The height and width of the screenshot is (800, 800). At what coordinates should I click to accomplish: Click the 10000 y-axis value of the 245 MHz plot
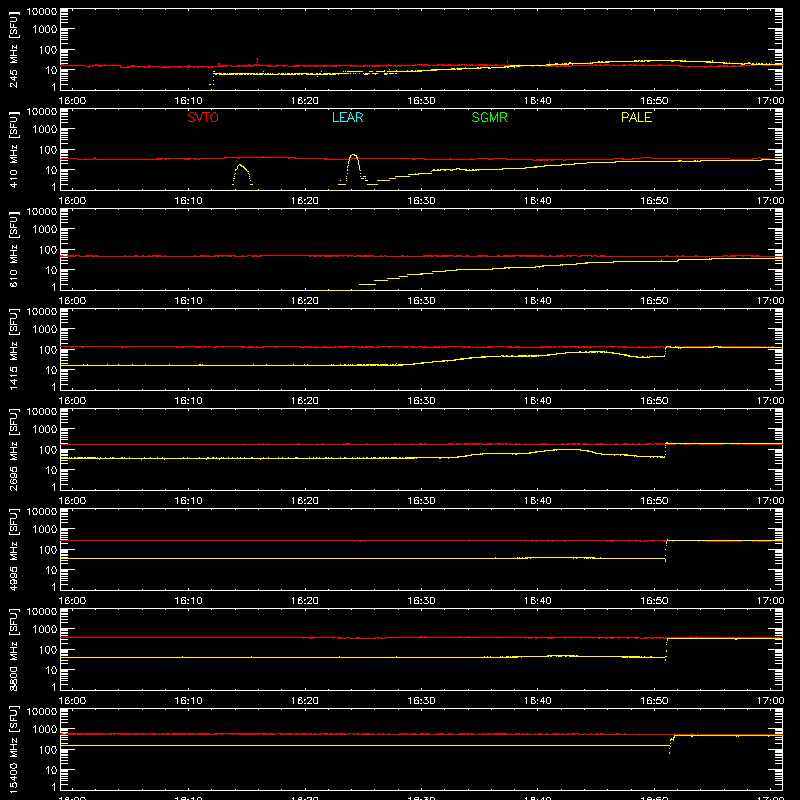(x=42, y=12)
